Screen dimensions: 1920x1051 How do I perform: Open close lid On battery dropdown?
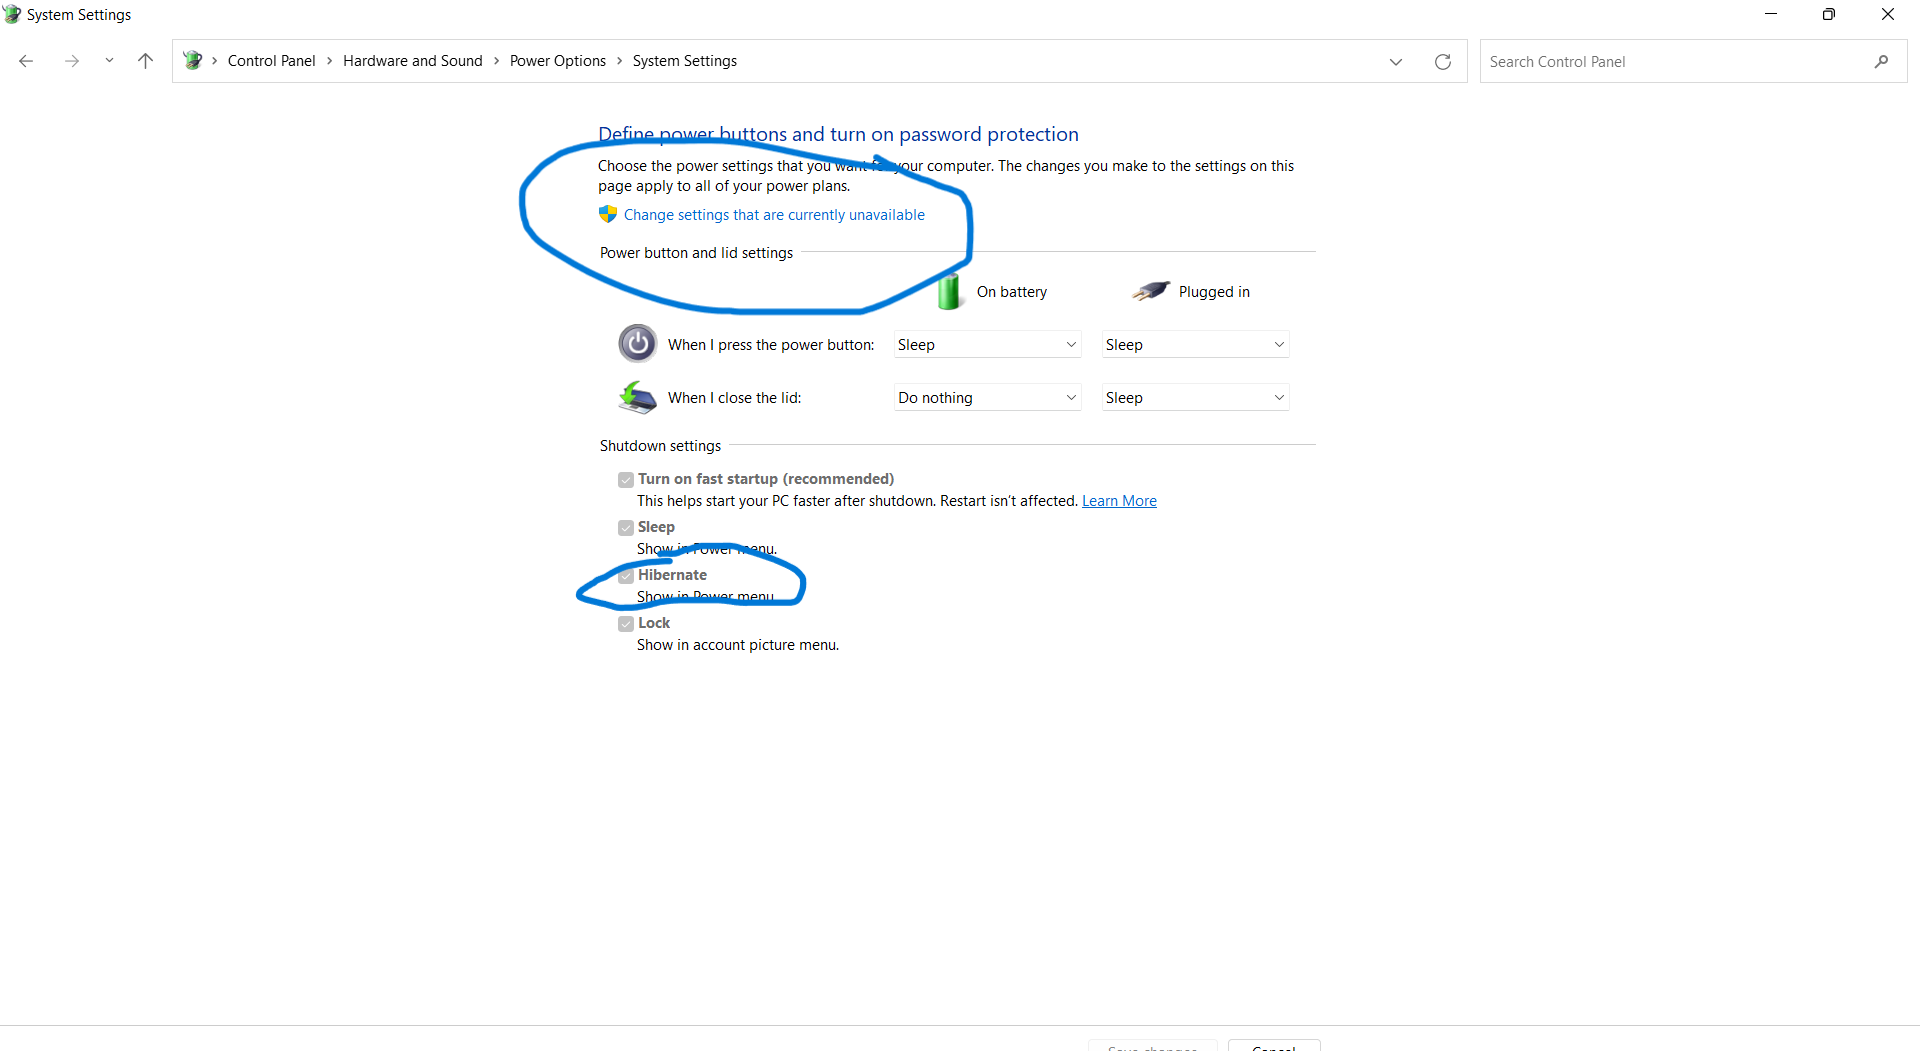pyautogui.click(x=987, y=398)
